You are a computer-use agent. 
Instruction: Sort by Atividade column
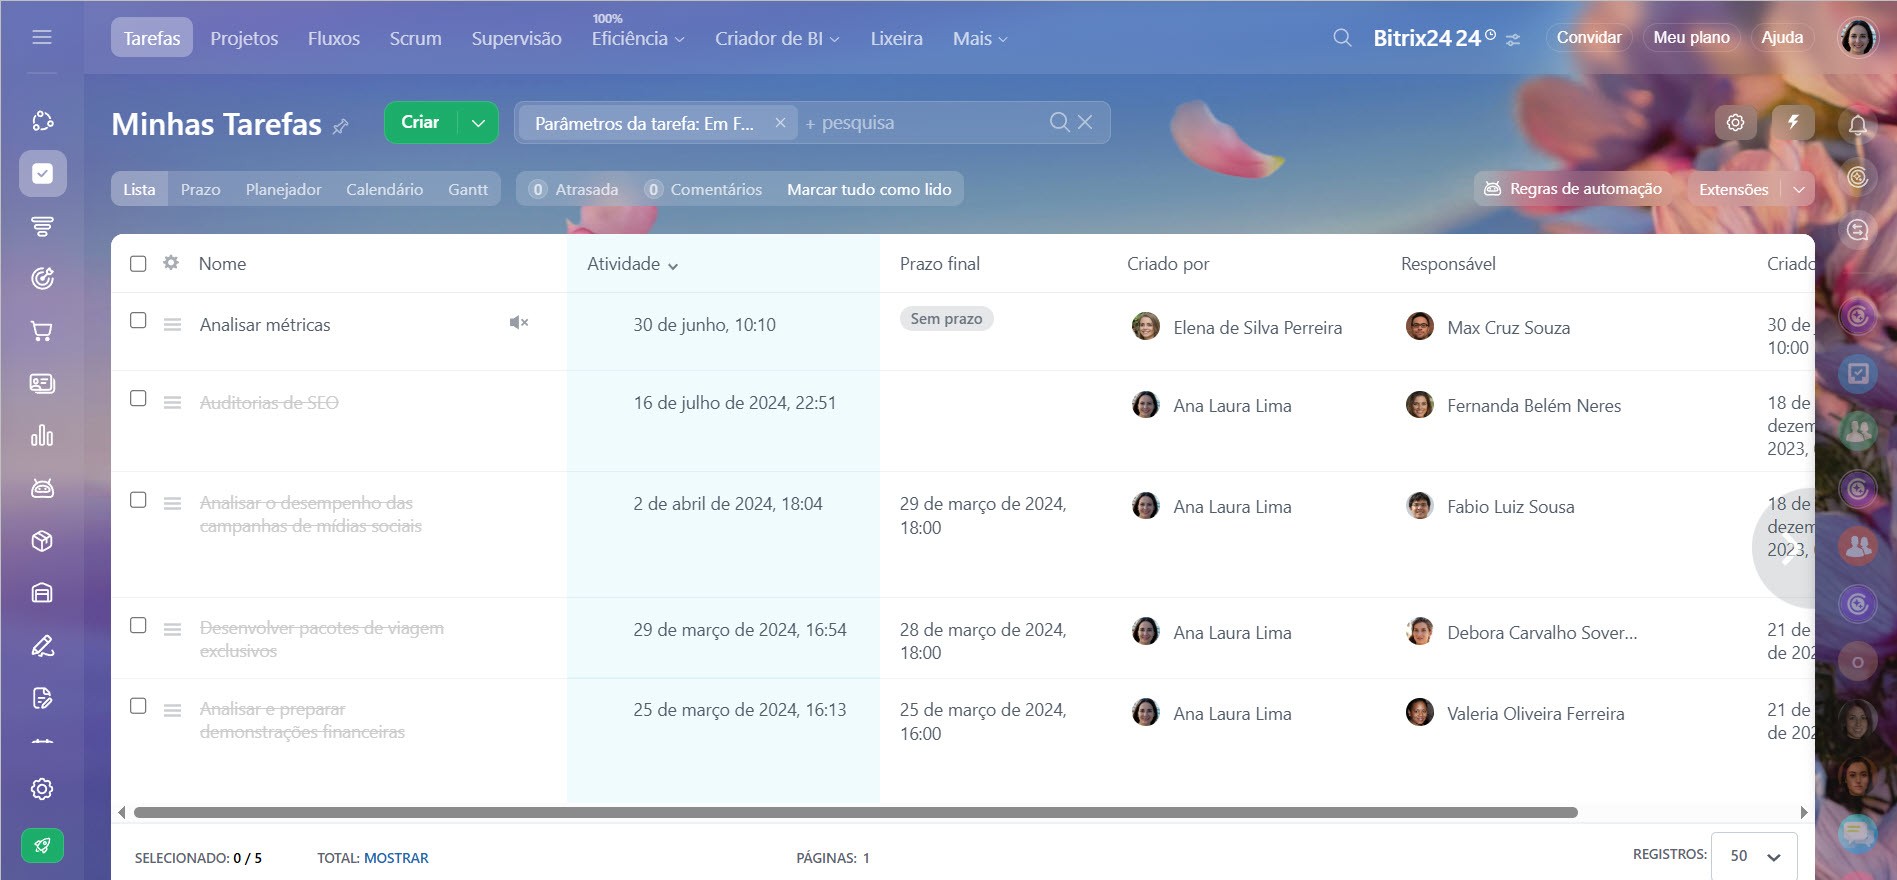click(x=632, y=264)
